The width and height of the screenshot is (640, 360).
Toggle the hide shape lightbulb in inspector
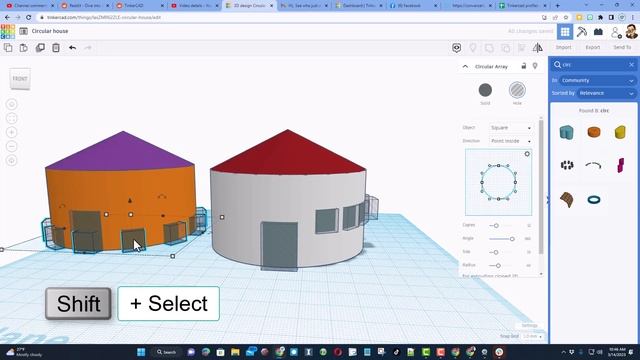(535, 66)
